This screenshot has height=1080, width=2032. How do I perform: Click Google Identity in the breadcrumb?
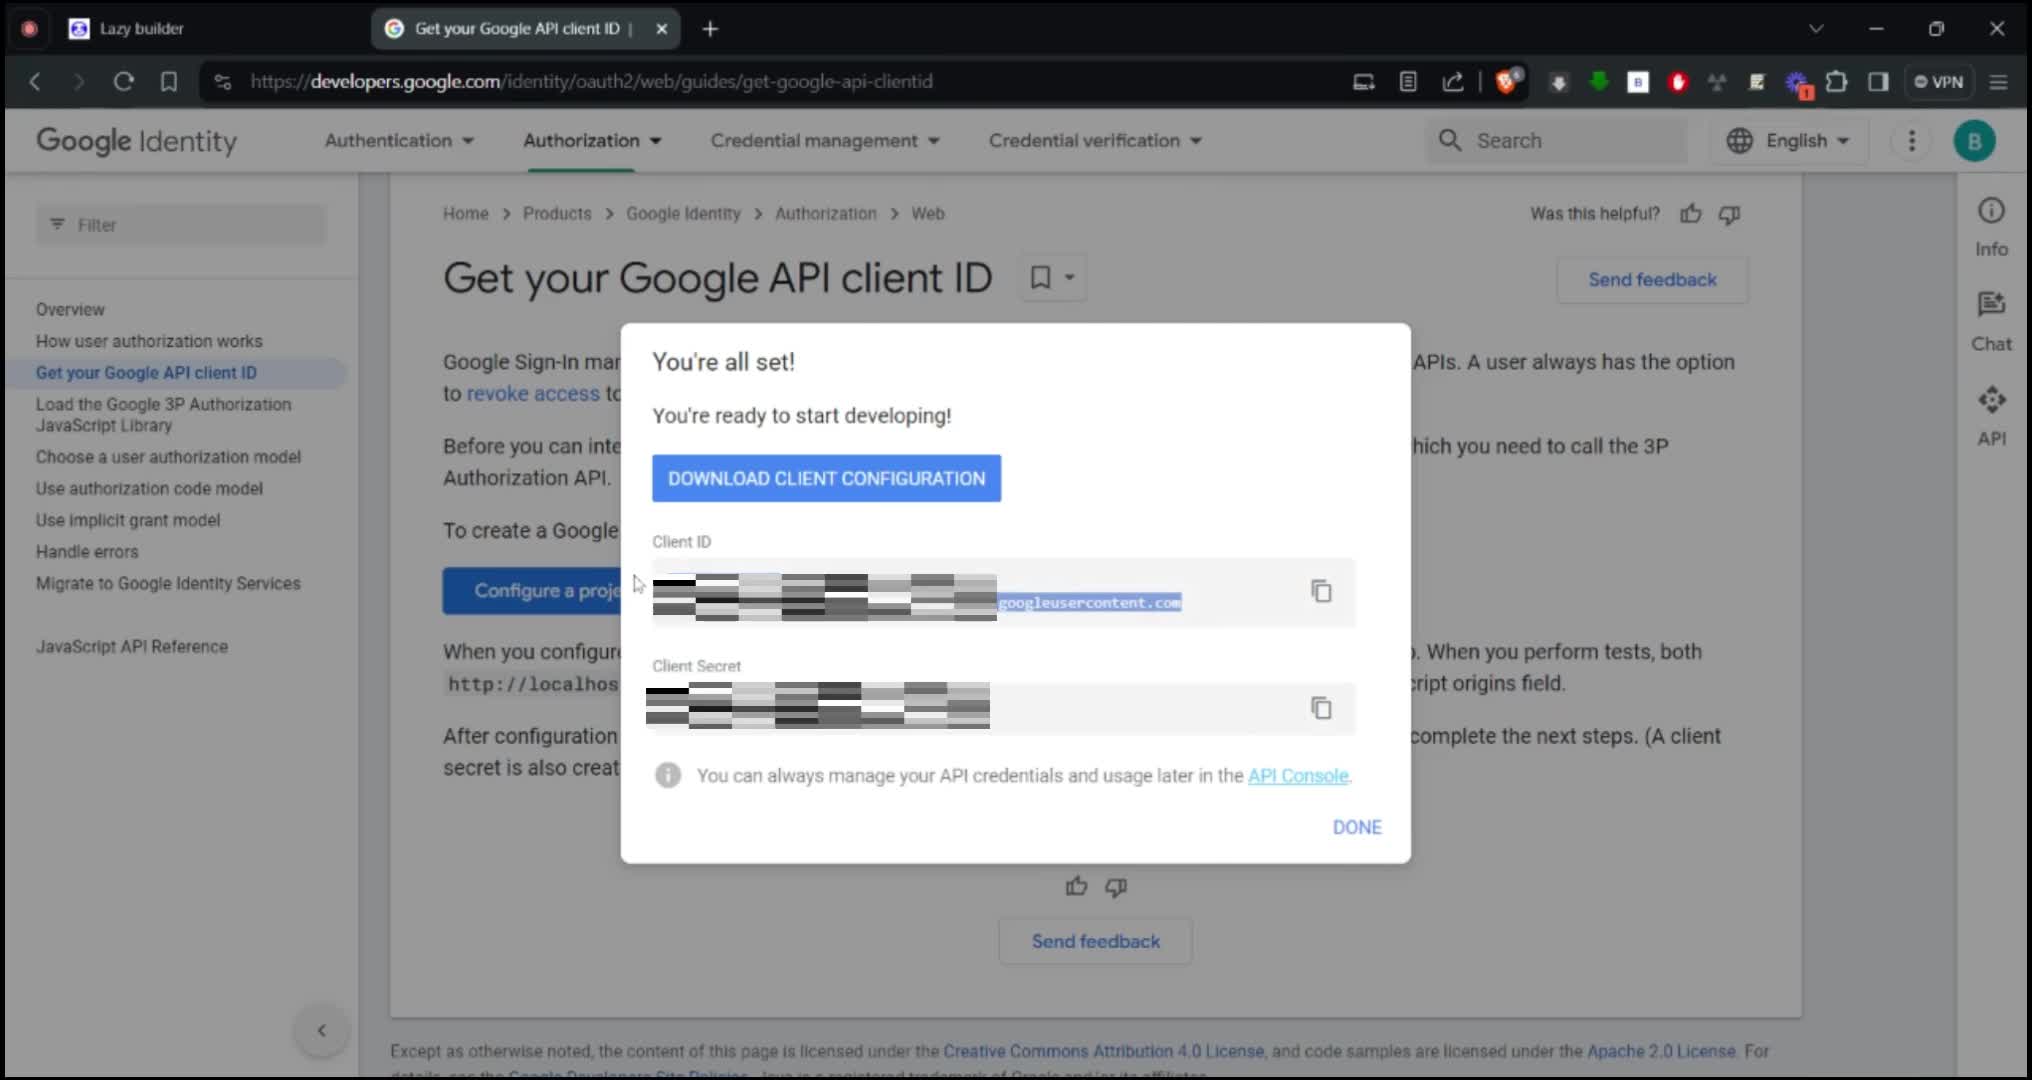[683, 214]
